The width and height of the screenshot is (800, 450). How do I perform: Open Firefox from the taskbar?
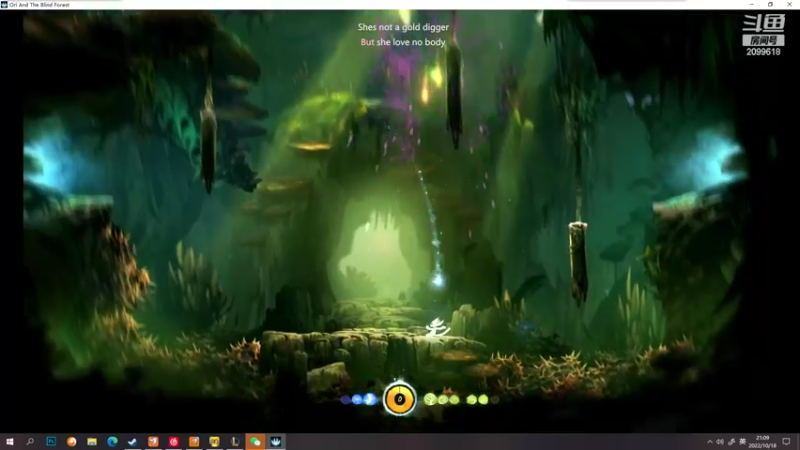click(x=71, y=441)
